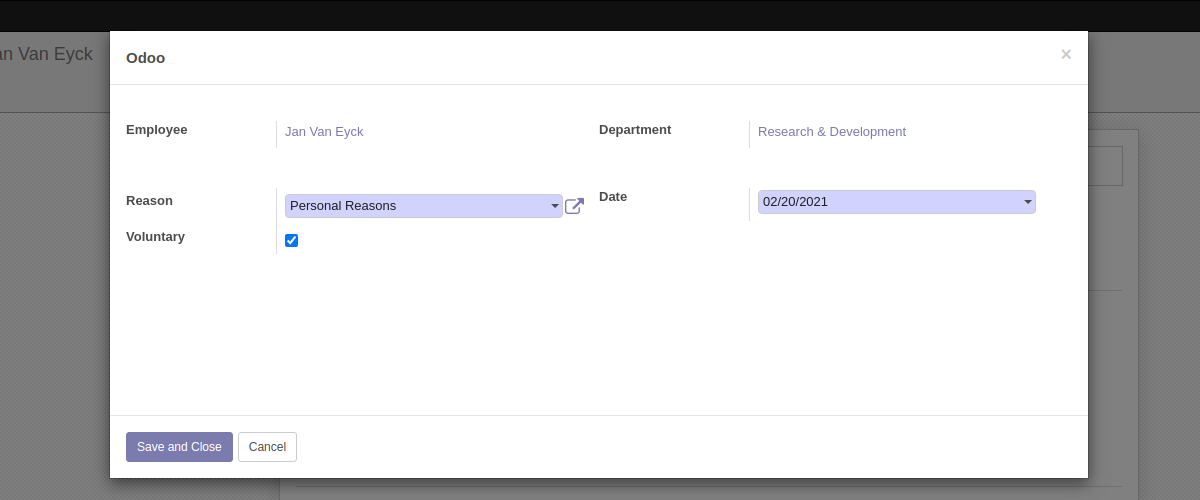Open the Jan Van Eyck employee link
The image size is (1200, 500).
[324, 132]
